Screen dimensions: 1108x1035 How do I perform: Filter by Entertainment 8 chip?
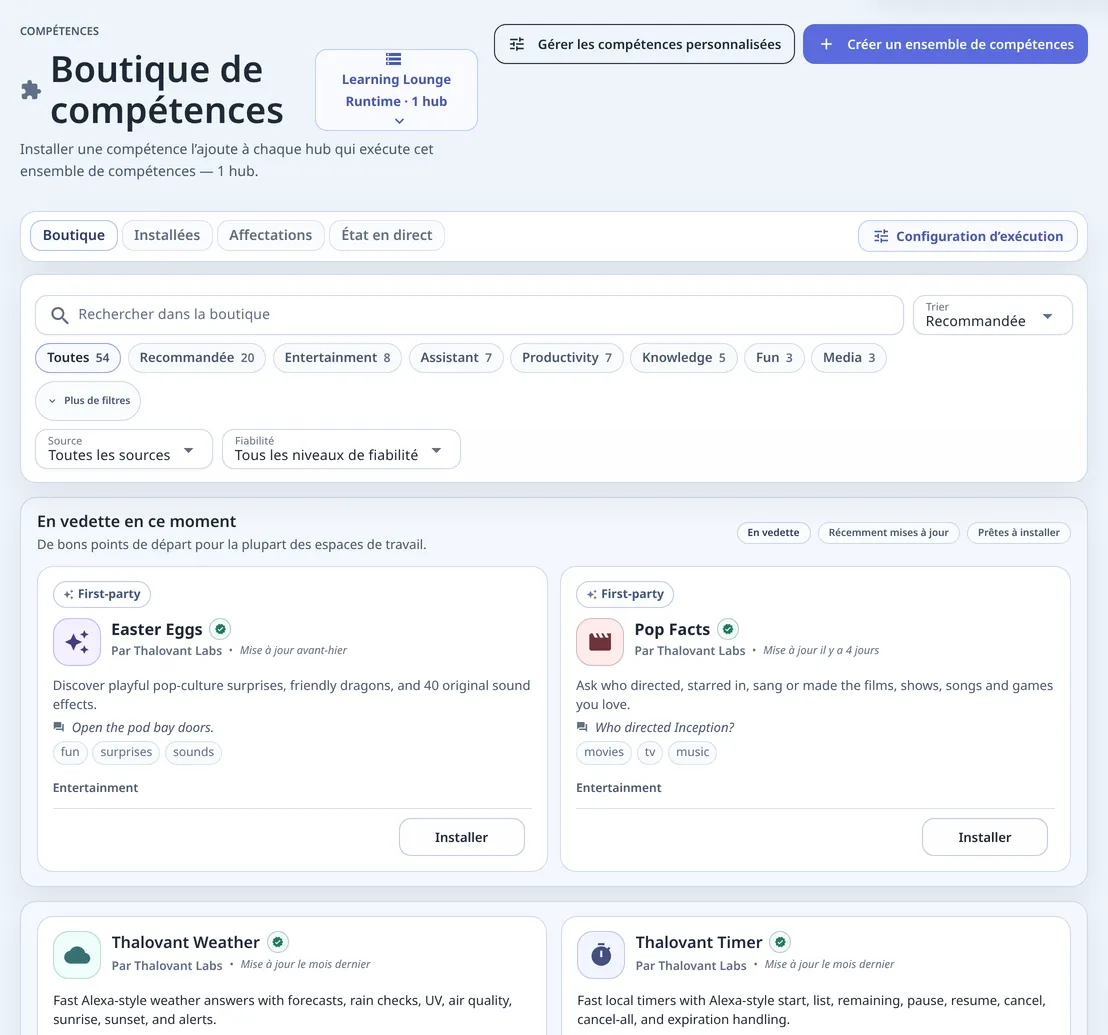pos(337,357)
